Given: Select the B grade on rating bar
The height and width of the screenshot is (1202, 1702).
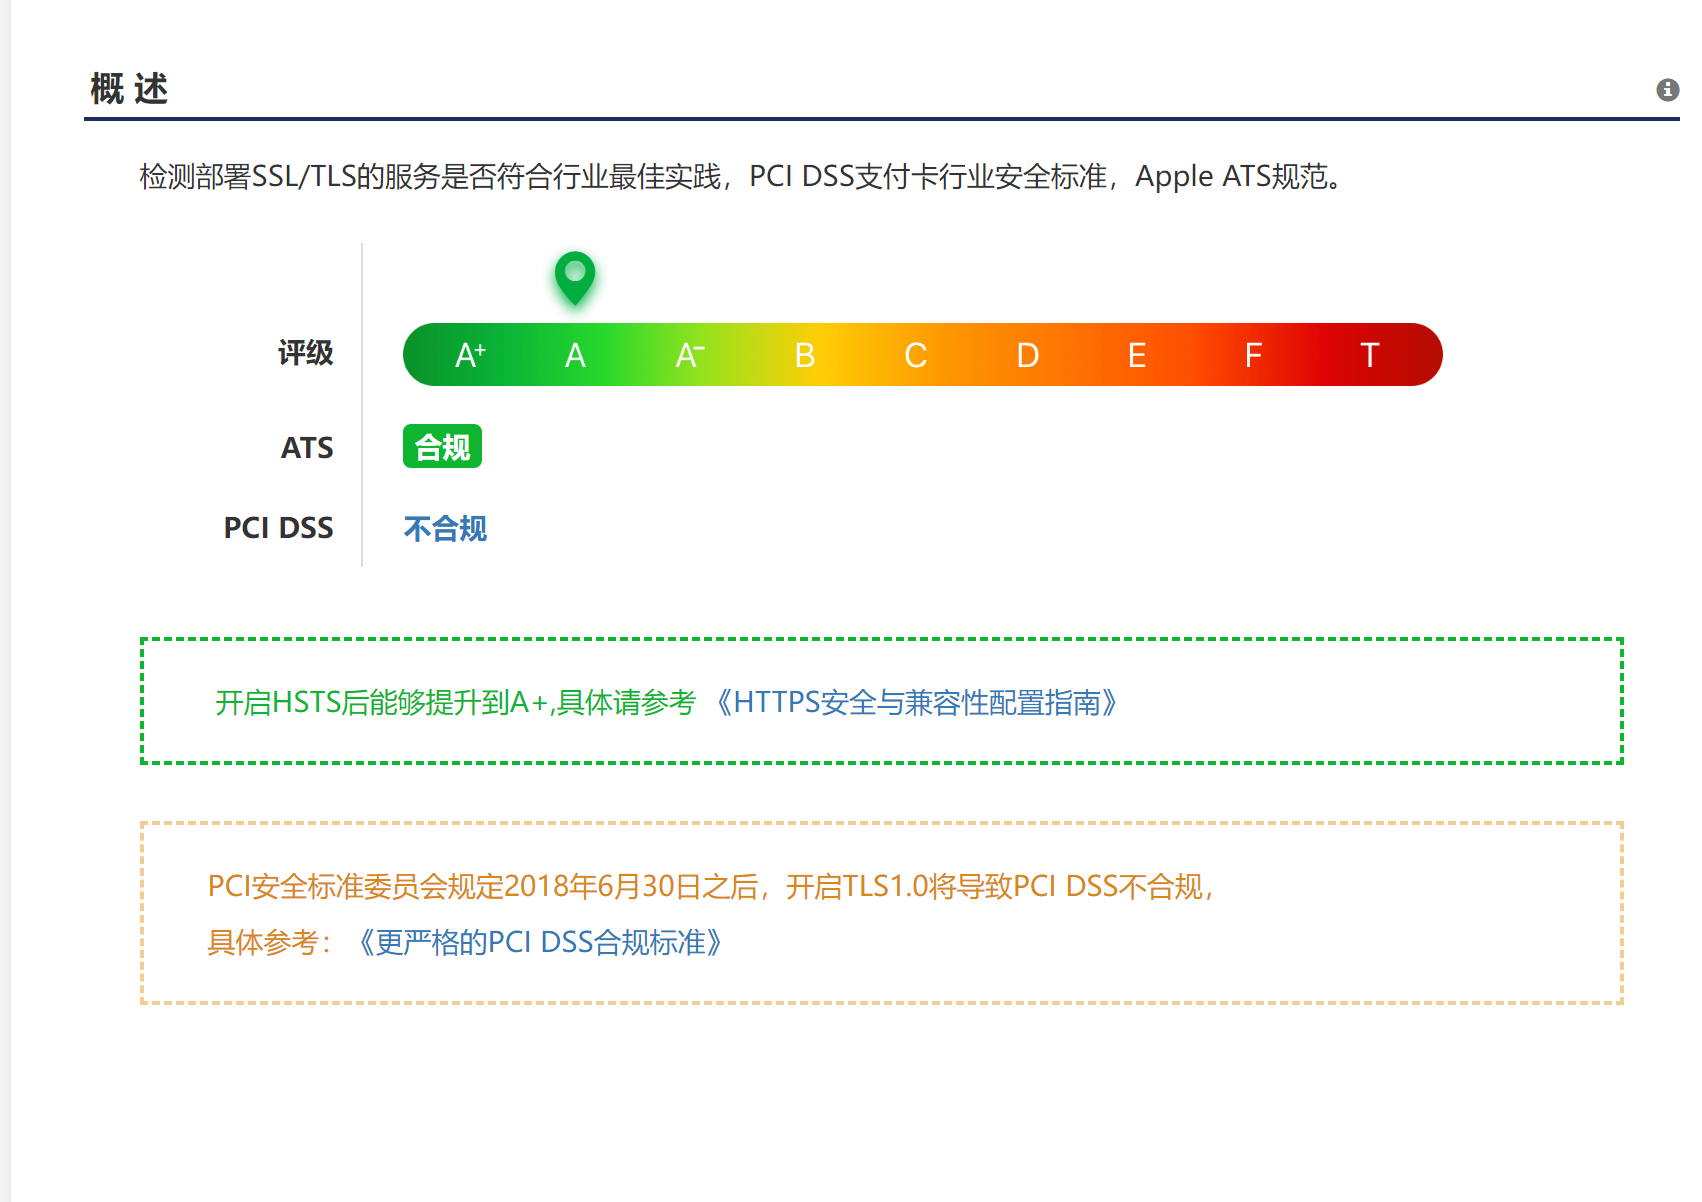Looking at the screenshot, I should click(804, 355).
